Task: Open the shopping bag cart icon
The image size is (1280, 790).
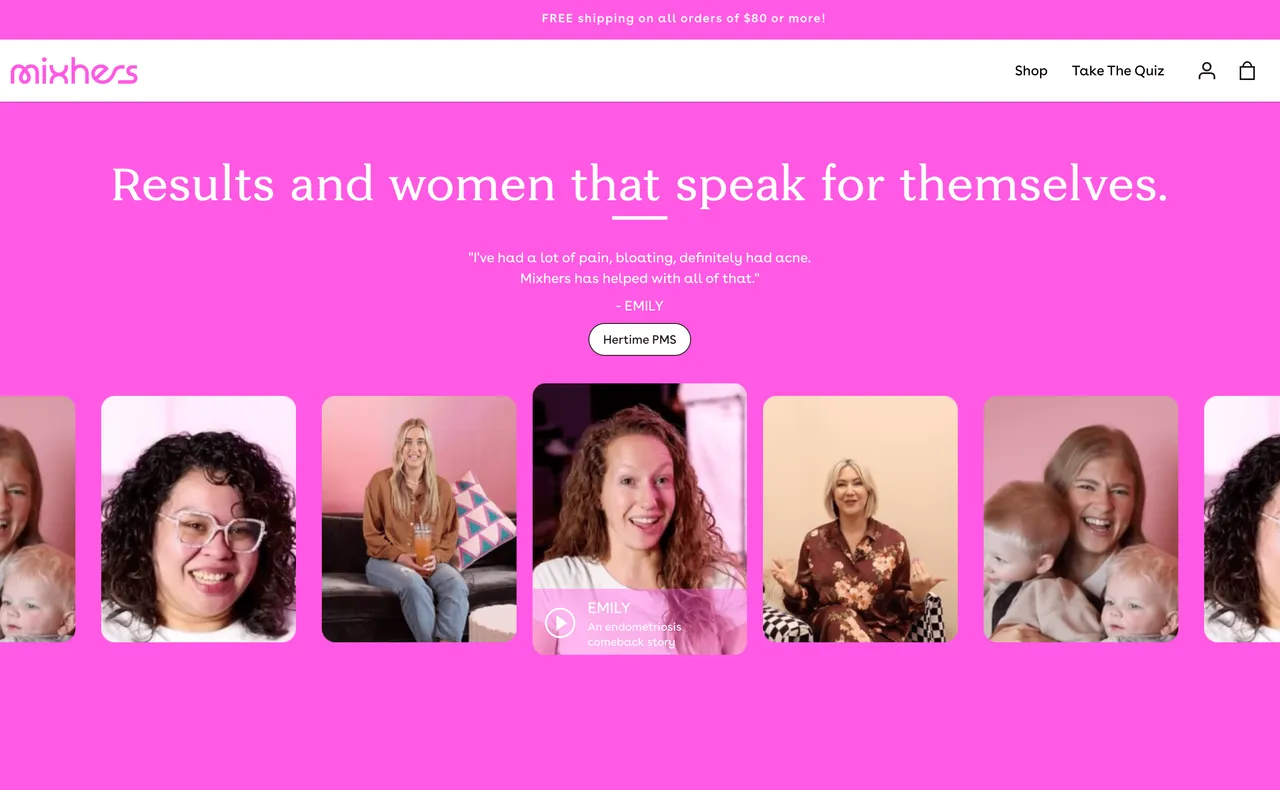Action: pyautogui.click(x=1247, y=70)
